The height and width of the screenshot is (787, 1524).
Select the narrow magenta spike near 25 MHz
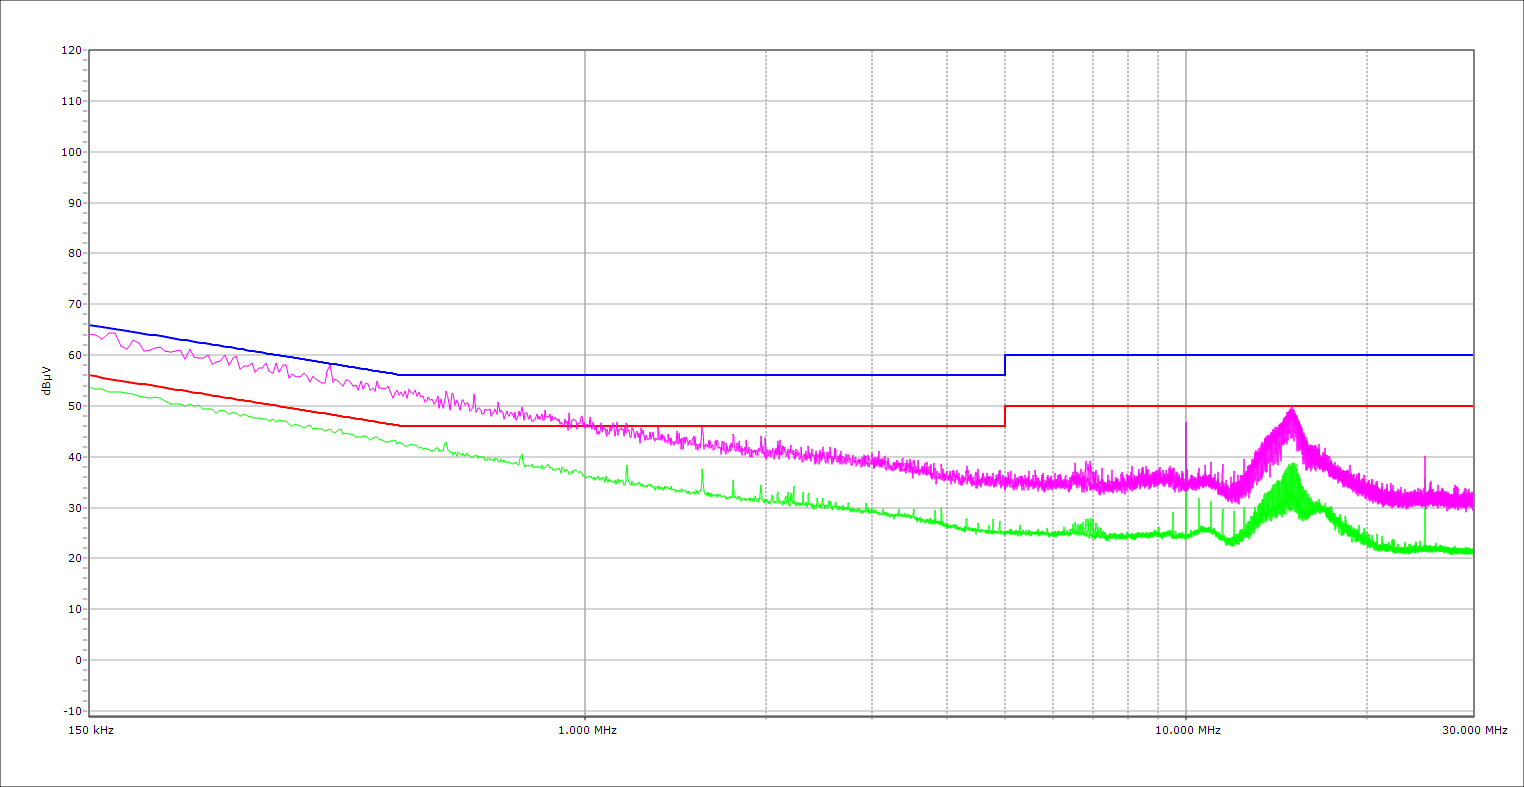[1425, 458]
